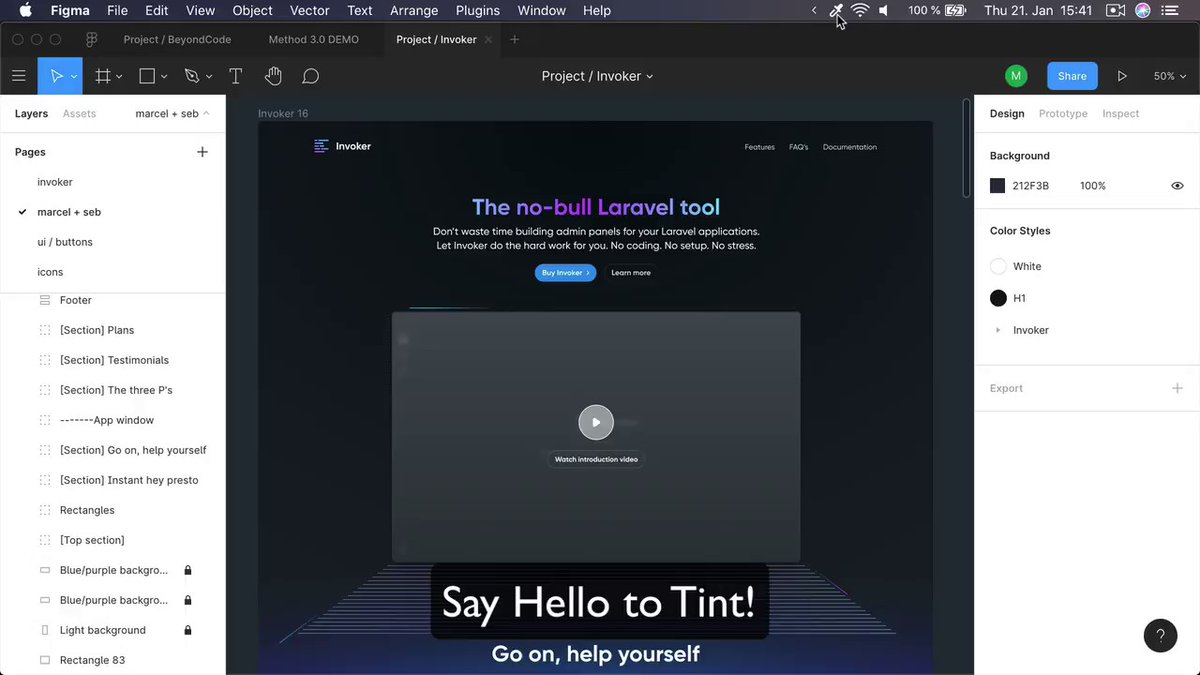Open Pen tool options dropdown arrow
The image size is (1200, 675).
209,77
